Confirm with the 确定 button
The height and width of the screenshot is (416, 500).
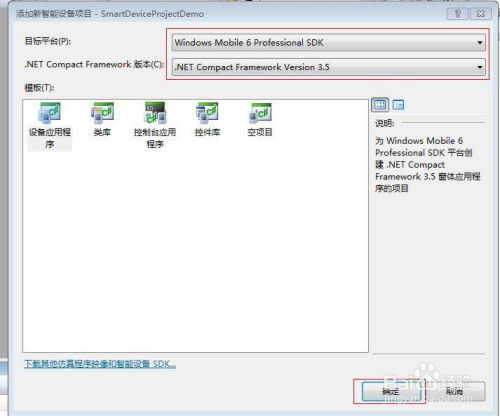(x=391, y=391)
